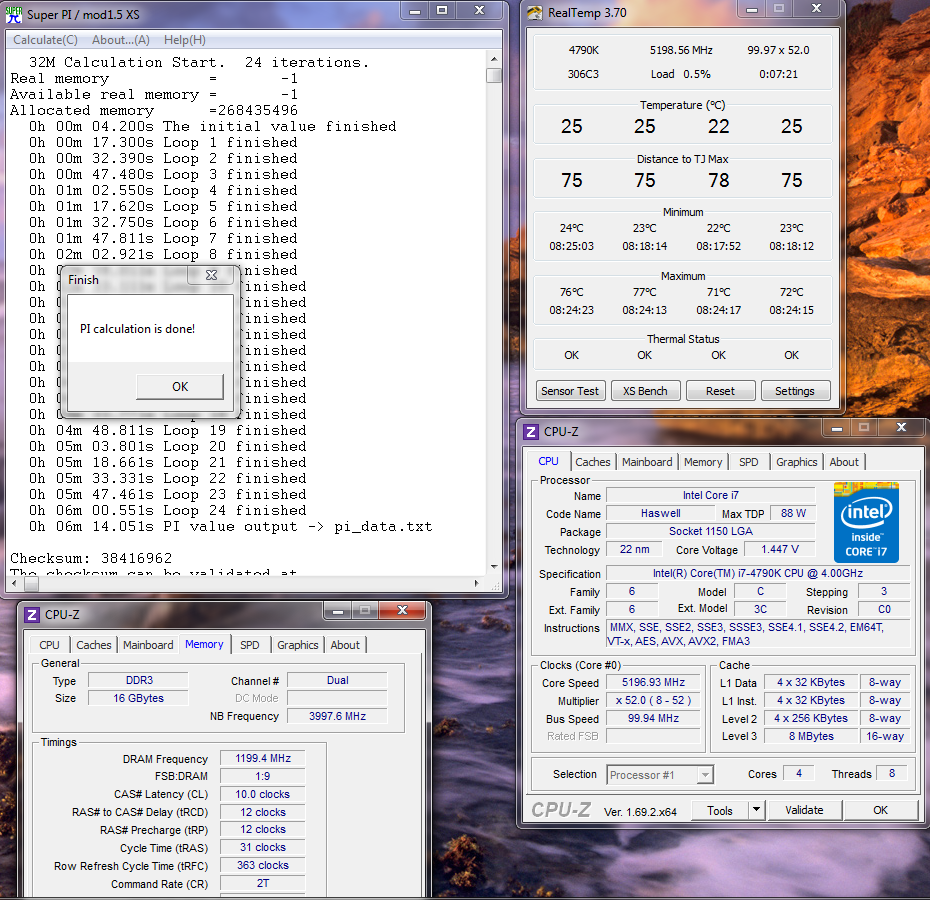This screenshot has width=930, height=900.
Task: Close the memory CPU-Z window
Action: click(x=402, y=610)
